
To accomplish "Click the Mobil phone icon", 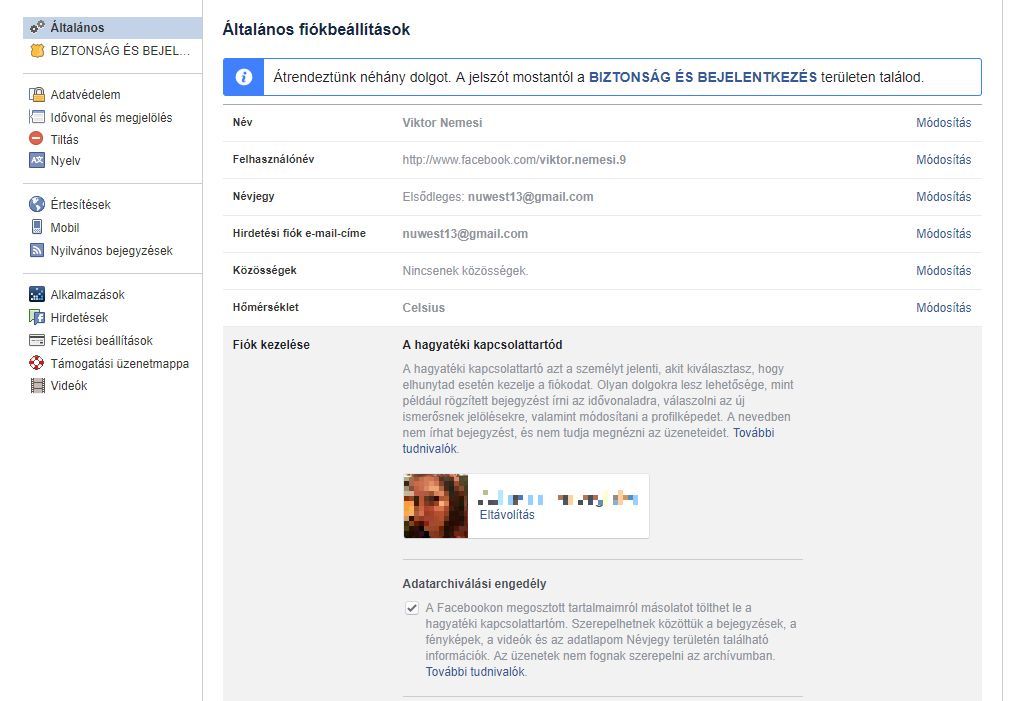I will point(37,227).
